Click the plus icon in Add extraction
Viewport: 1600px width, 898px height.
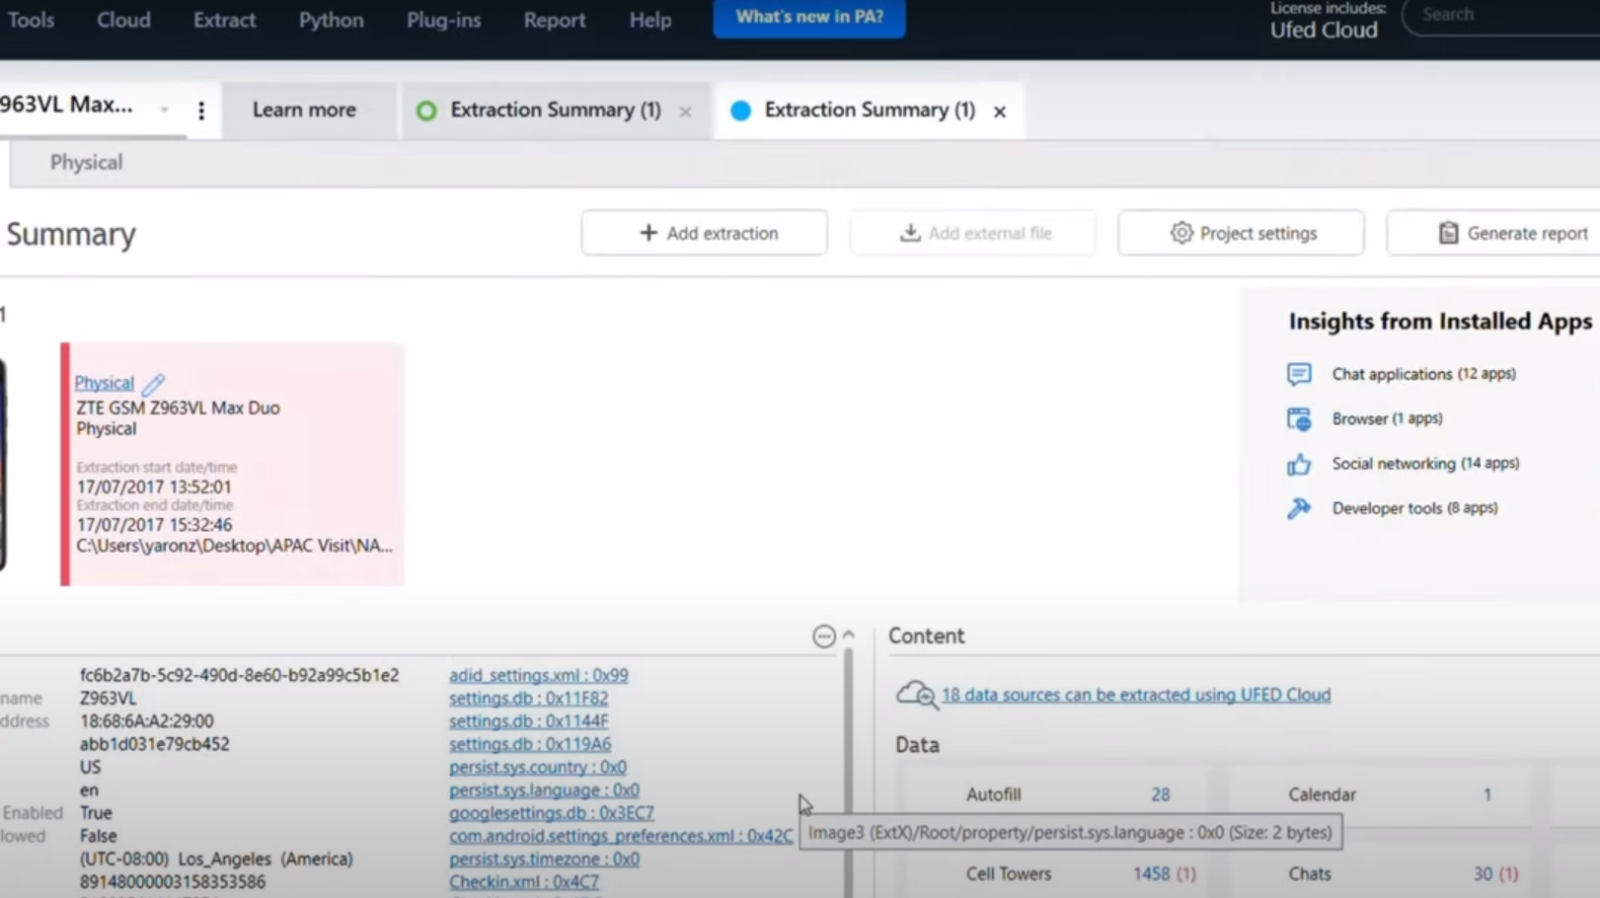coord(648,233)
